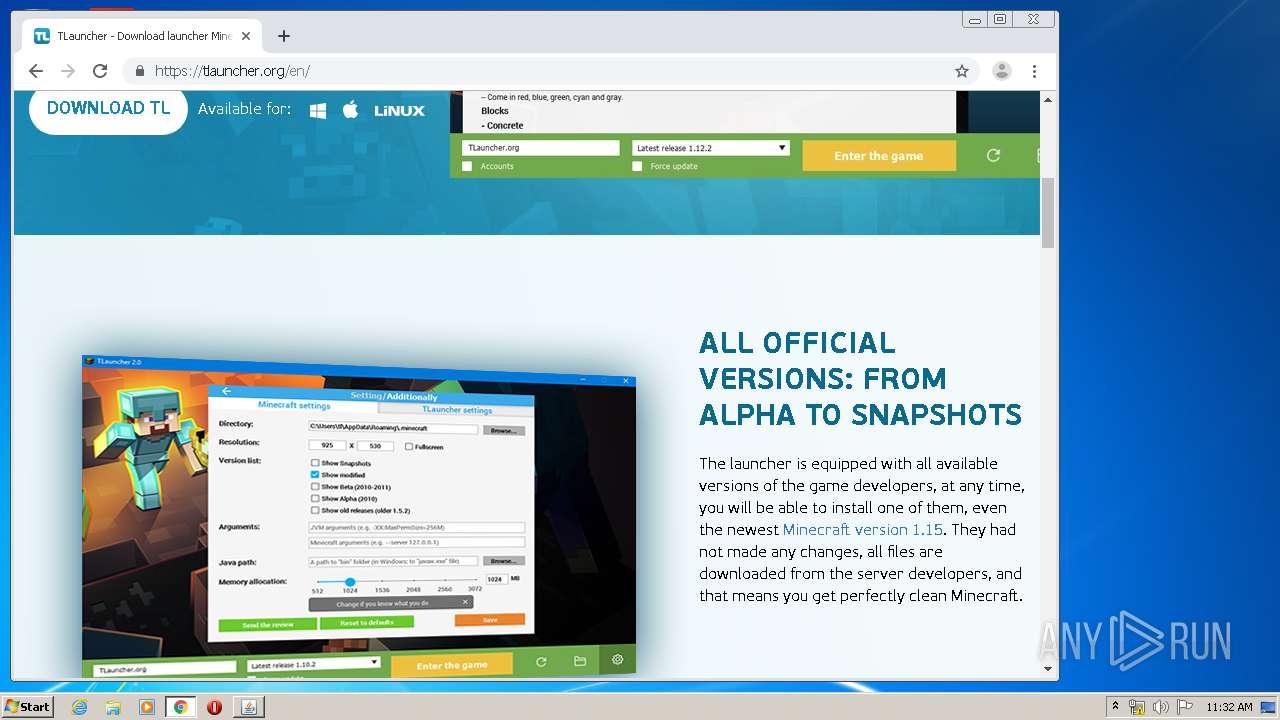Click the Minecraft arguments field

click(417, 542)
